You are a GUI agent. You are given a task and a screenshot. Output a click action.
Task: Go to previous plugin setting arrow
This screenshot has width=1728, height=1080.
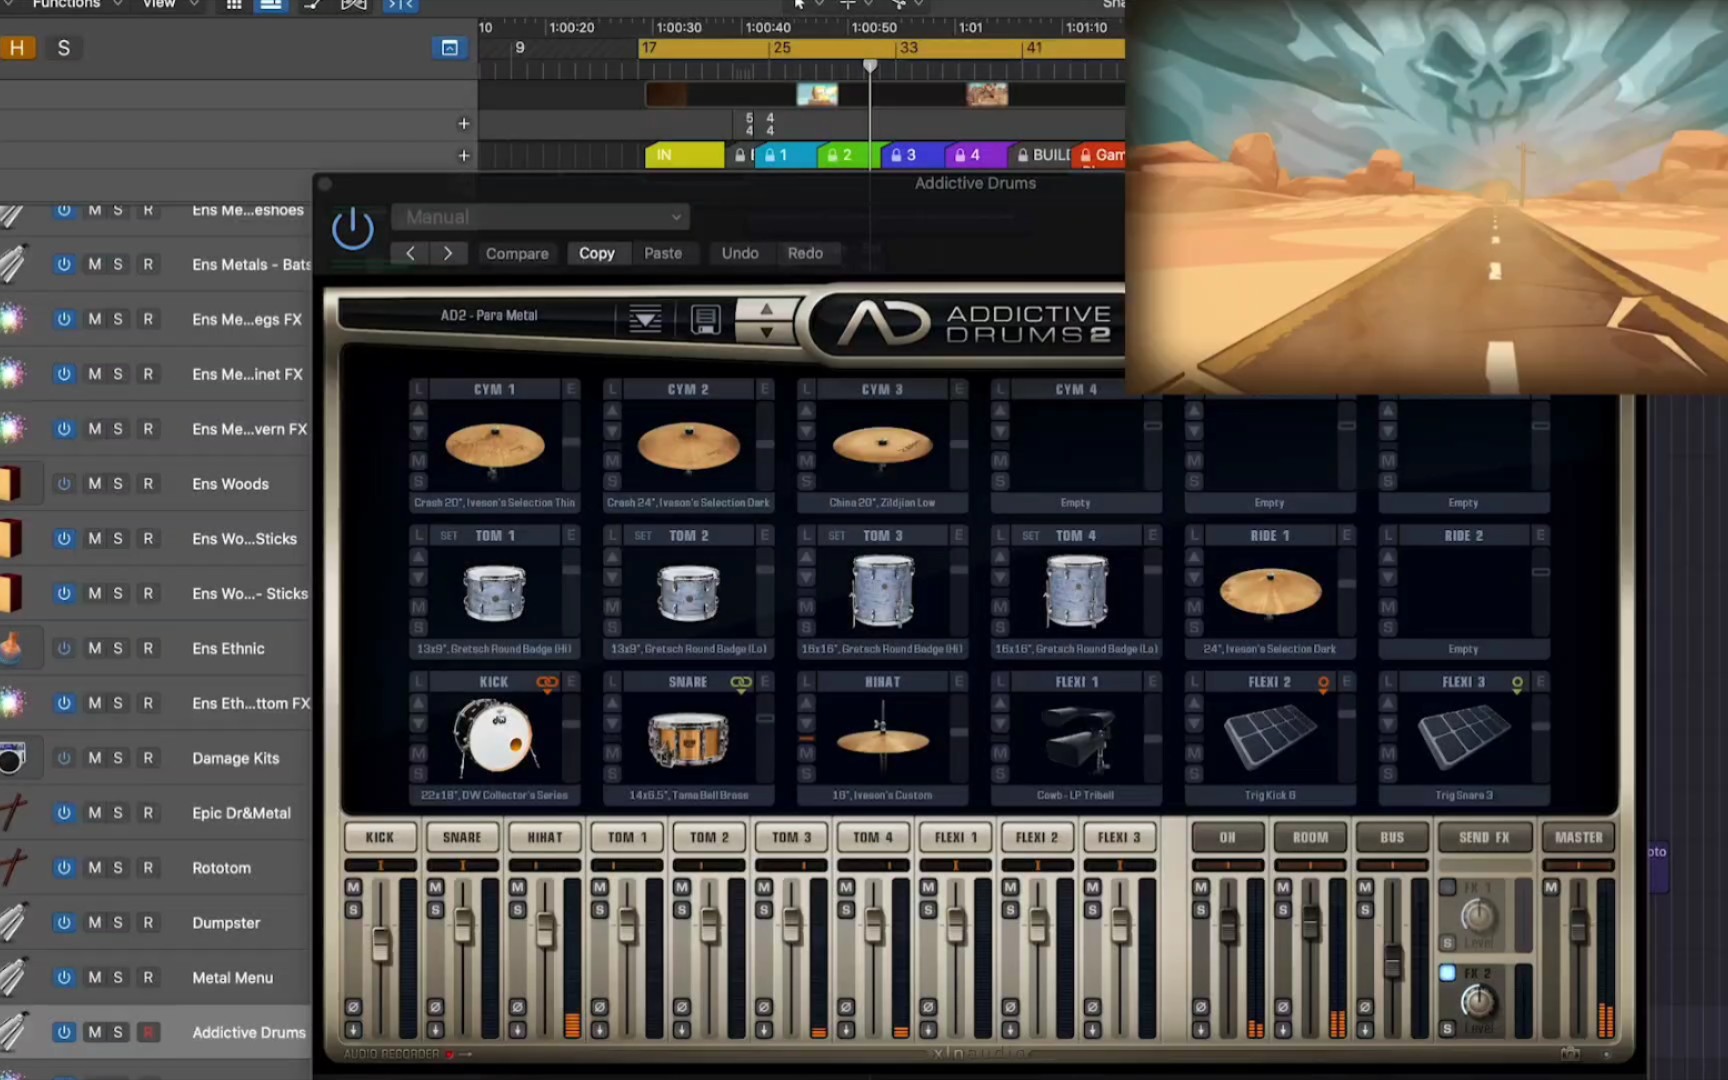tap(410, 253)
